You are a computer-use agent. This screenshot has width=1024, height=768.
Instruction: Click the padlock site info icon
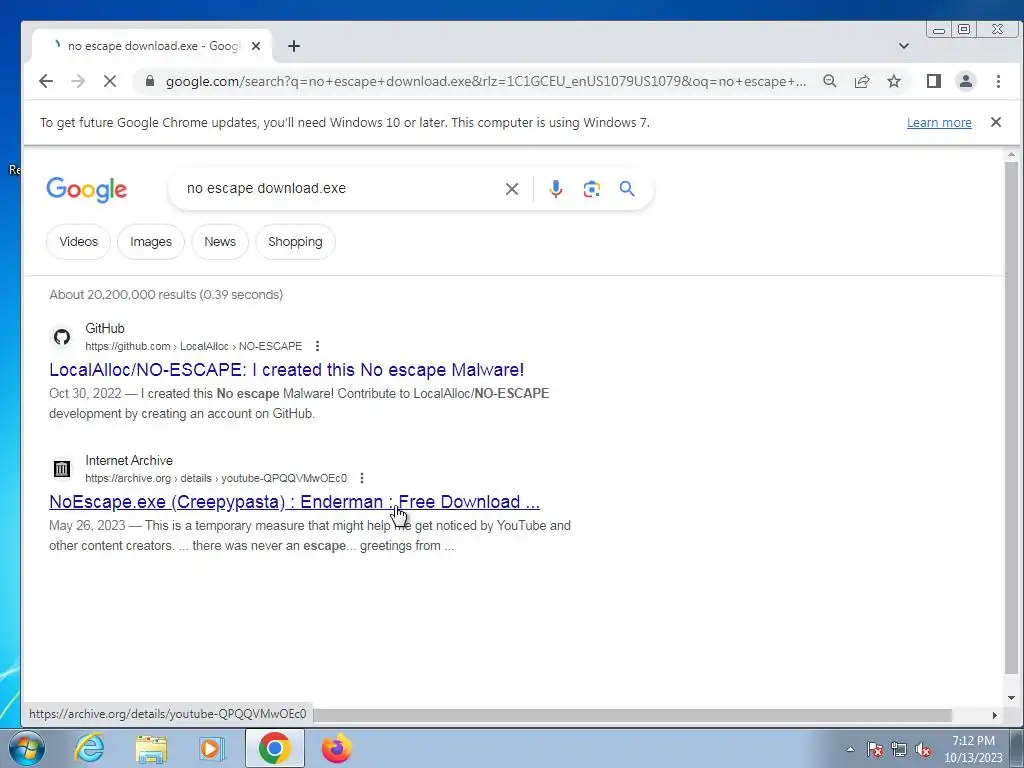coord(150,81)
